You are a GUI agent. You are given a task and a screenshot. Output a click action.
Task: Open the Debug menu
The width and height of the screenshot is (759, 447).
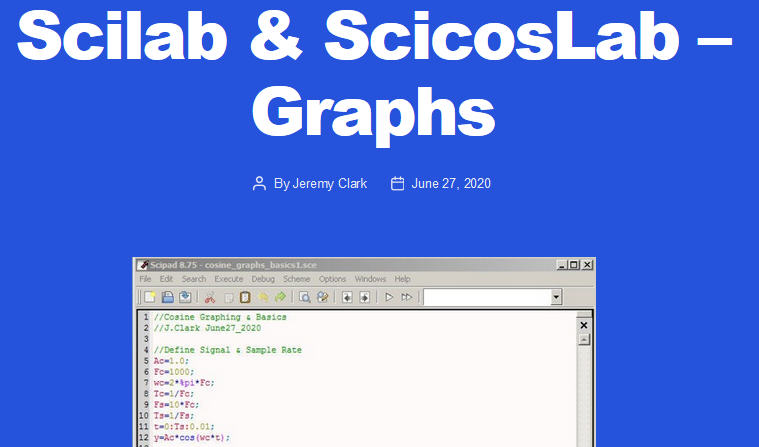[263, 279]
